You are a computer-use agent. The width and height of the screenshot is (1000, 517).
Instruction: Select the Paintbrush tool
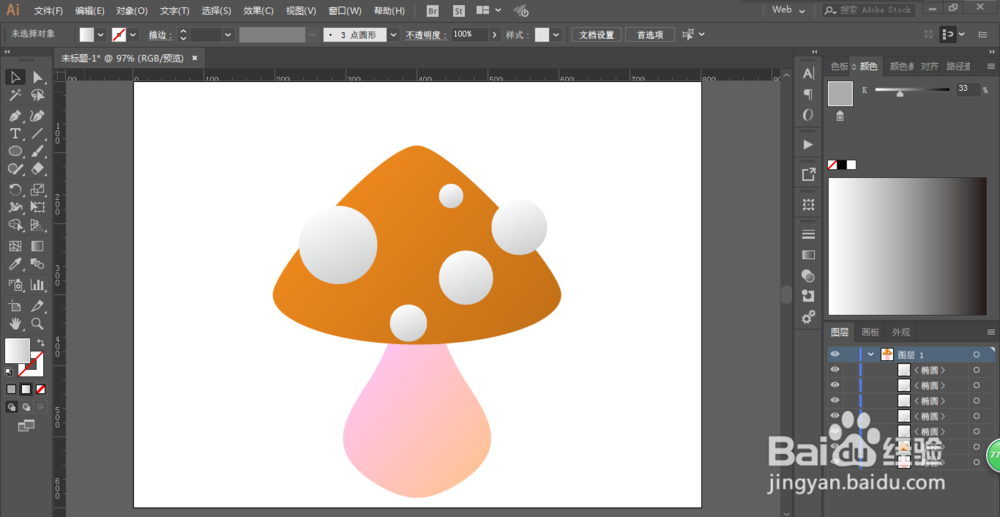(x=38, y=151)
